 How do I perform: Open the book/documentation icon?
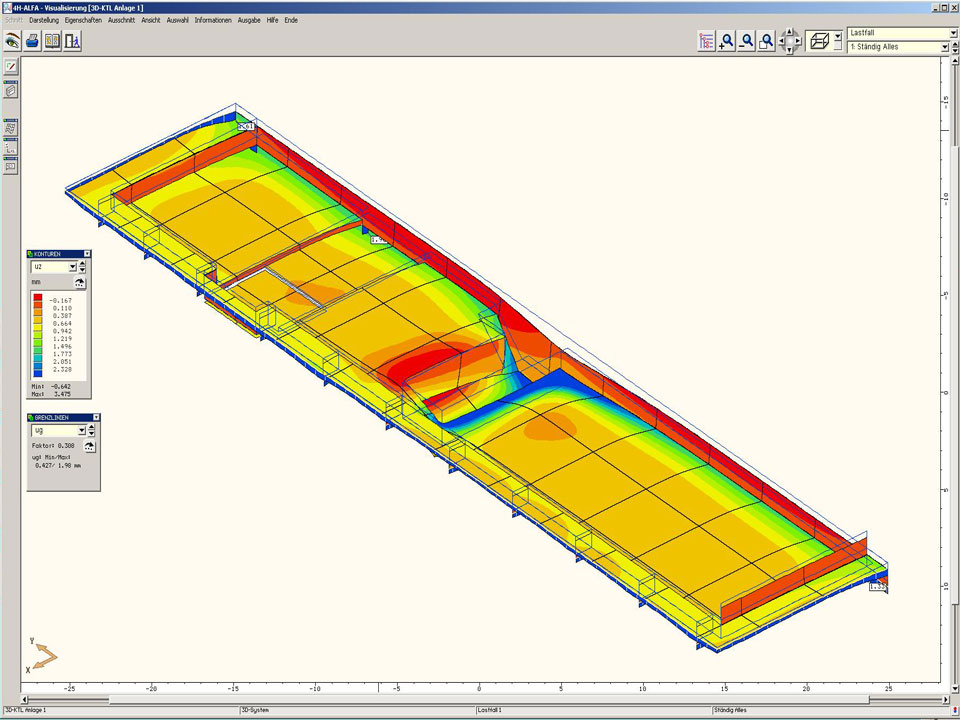pos(52,41)
